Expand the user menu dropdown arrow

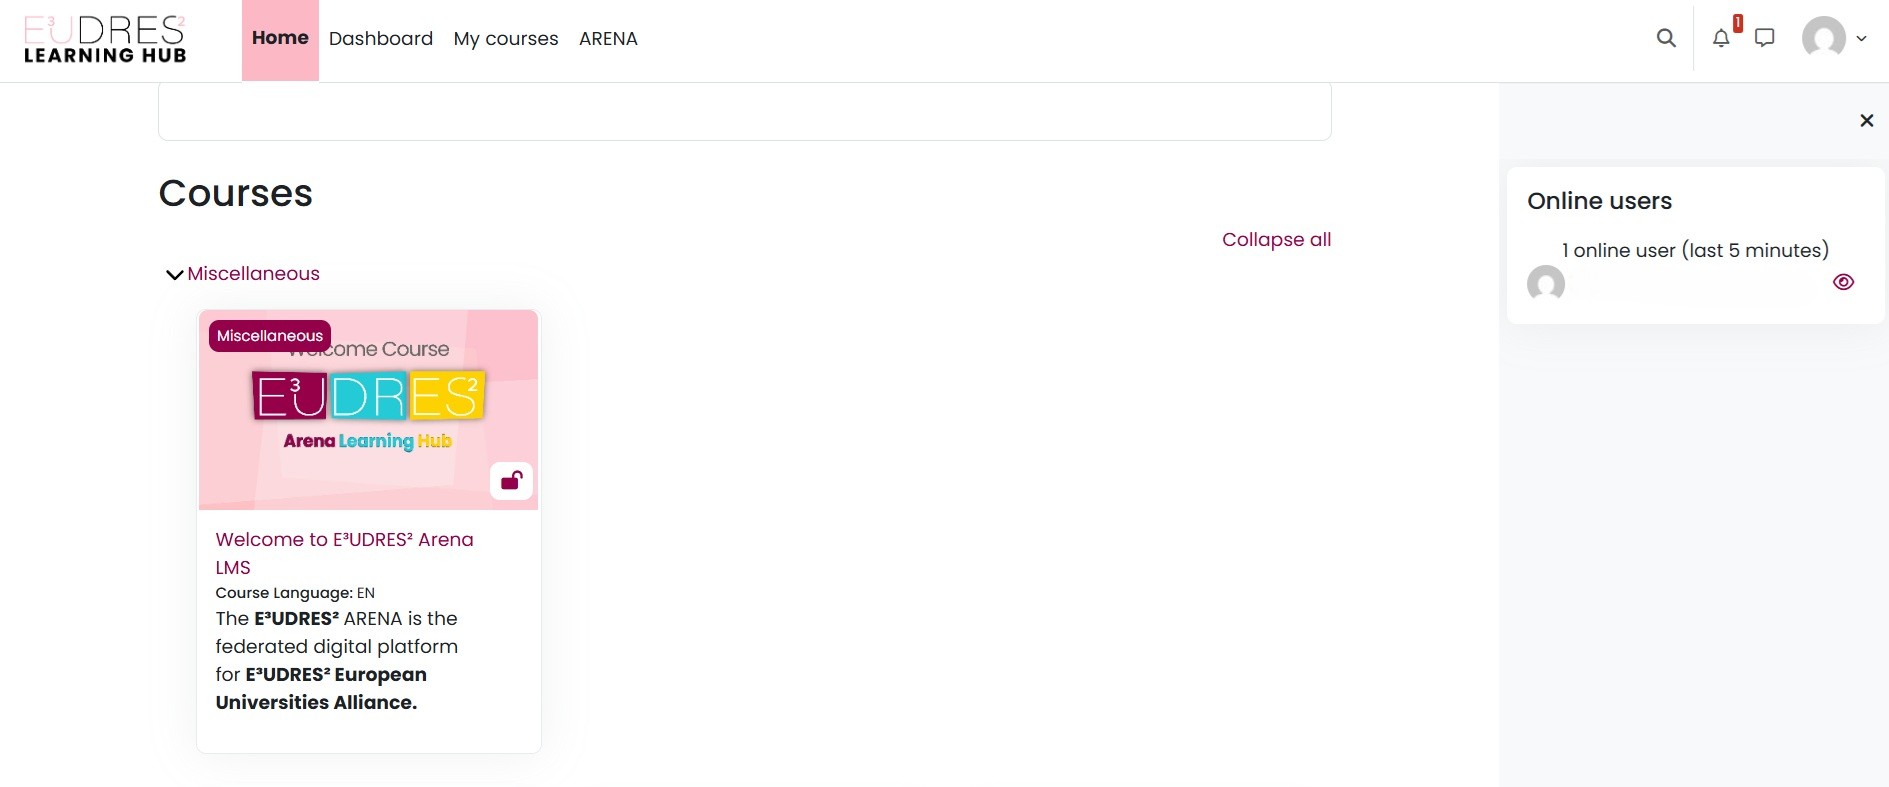(1861, 39)
